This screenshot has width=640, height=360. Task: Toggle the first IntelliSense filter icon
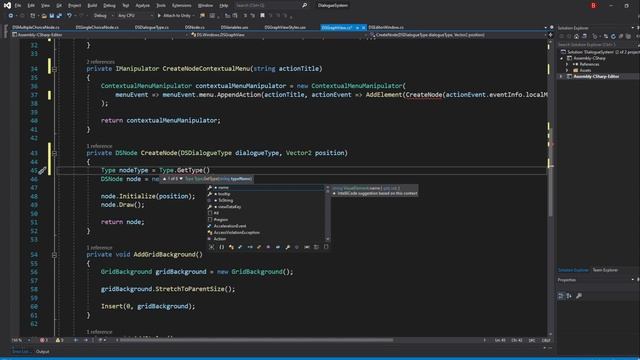pos(211,247)
